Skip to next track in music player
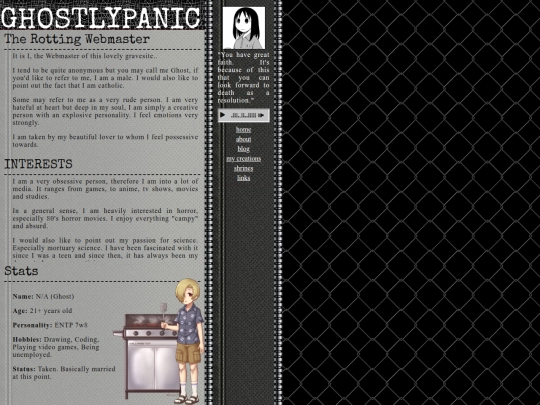Viewport: 540px width, 405px height. (x=261, y=115)
